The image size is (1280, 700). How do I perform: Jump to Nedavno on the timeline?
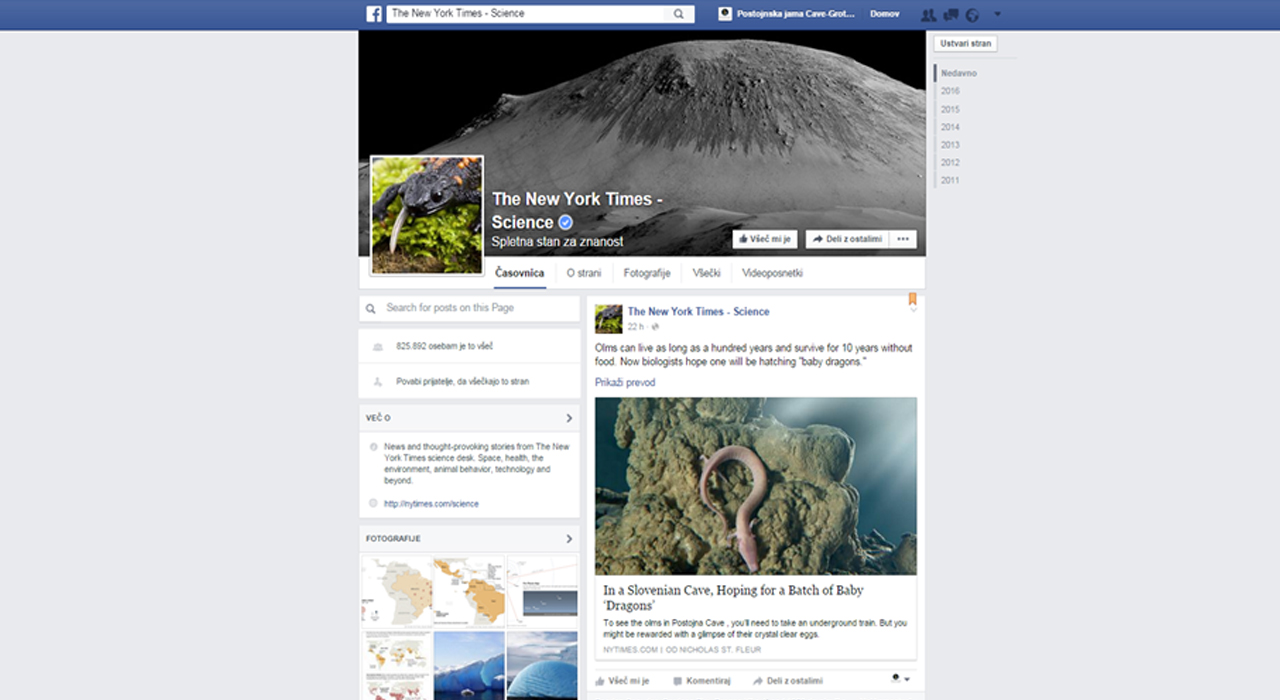coord(958,74)
